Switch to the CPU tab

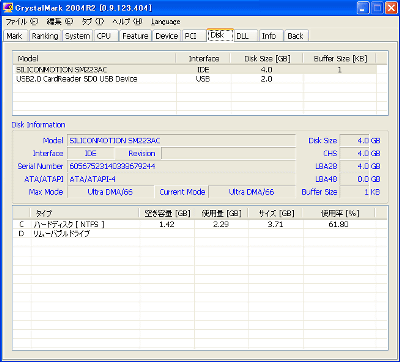[106, 36]
